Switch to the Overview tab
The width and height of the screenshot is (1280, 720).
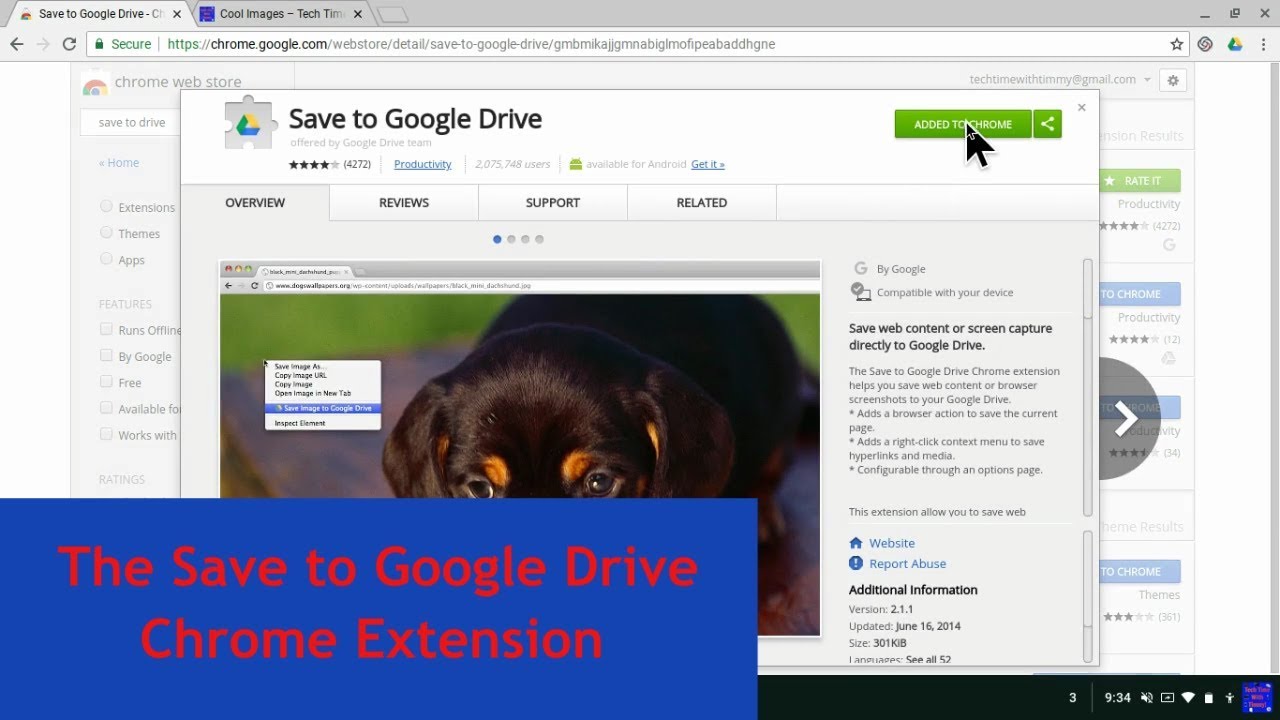tap(255, 202)
